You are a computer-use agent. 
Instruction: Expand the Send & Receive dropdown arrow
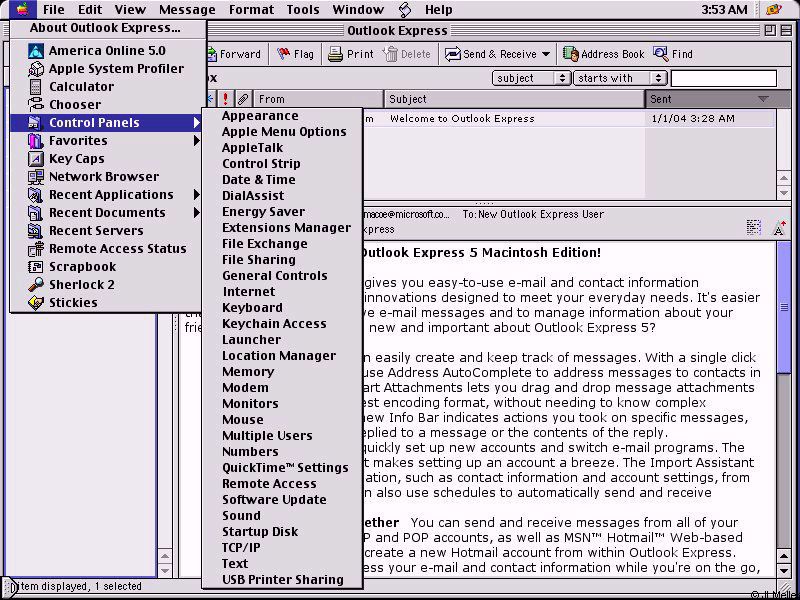(x=546, y=54)
